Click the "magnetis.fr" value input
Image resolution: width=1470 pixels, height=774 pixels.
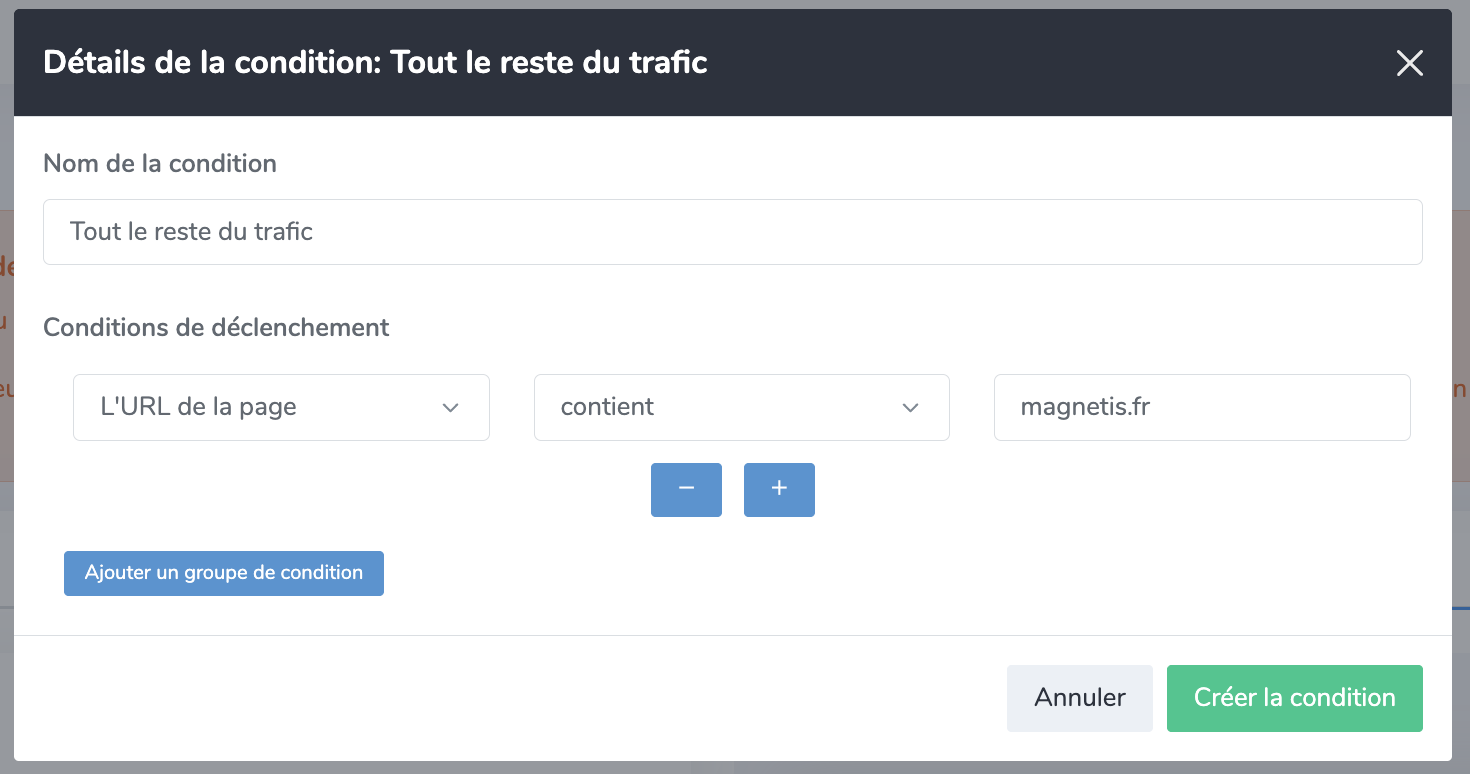(1201, 407)
